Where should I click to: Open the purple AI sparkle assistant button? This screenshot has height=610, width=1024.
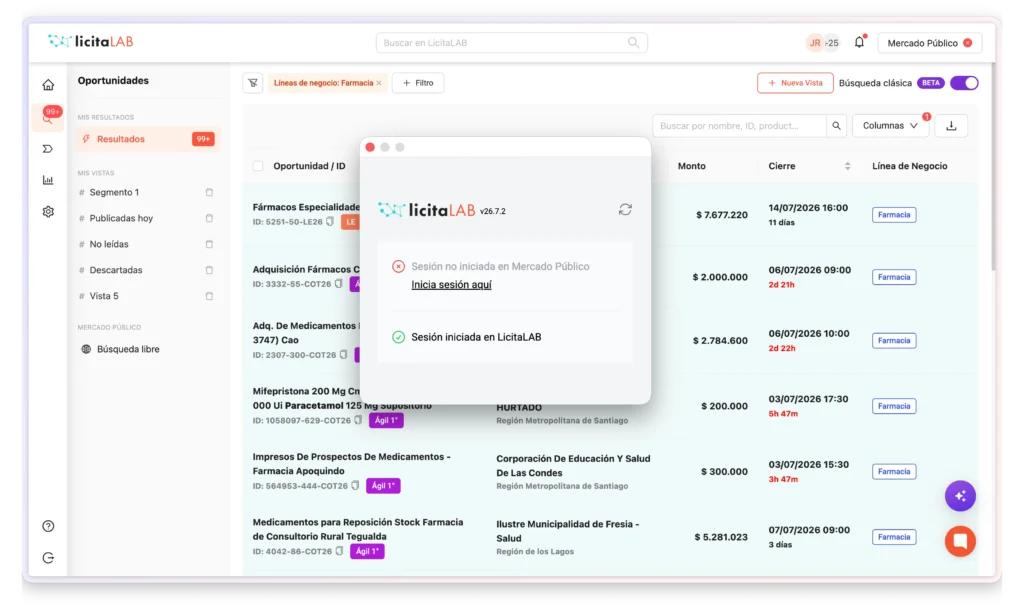click(960, 496)
